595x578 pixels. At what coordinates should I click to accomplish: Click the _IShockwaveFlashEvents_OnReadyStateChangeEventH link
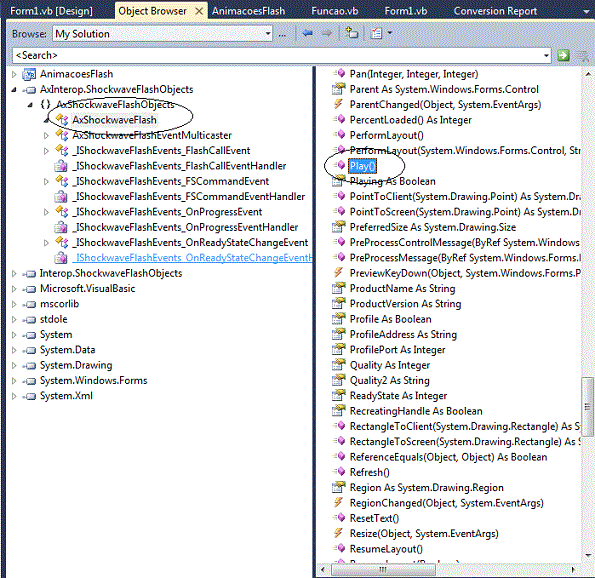[192, 258]
